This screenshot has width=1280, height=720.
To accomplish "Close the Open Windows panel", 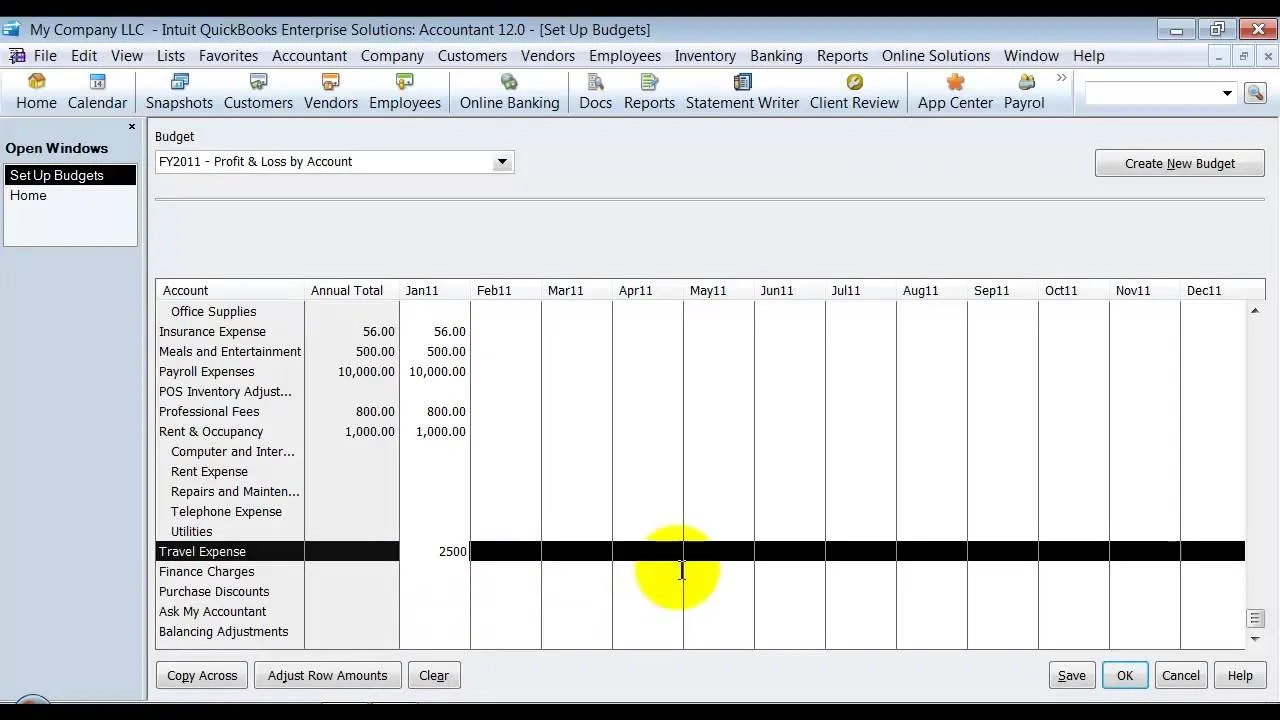I will pyautogui.click(x=131, y=127).
